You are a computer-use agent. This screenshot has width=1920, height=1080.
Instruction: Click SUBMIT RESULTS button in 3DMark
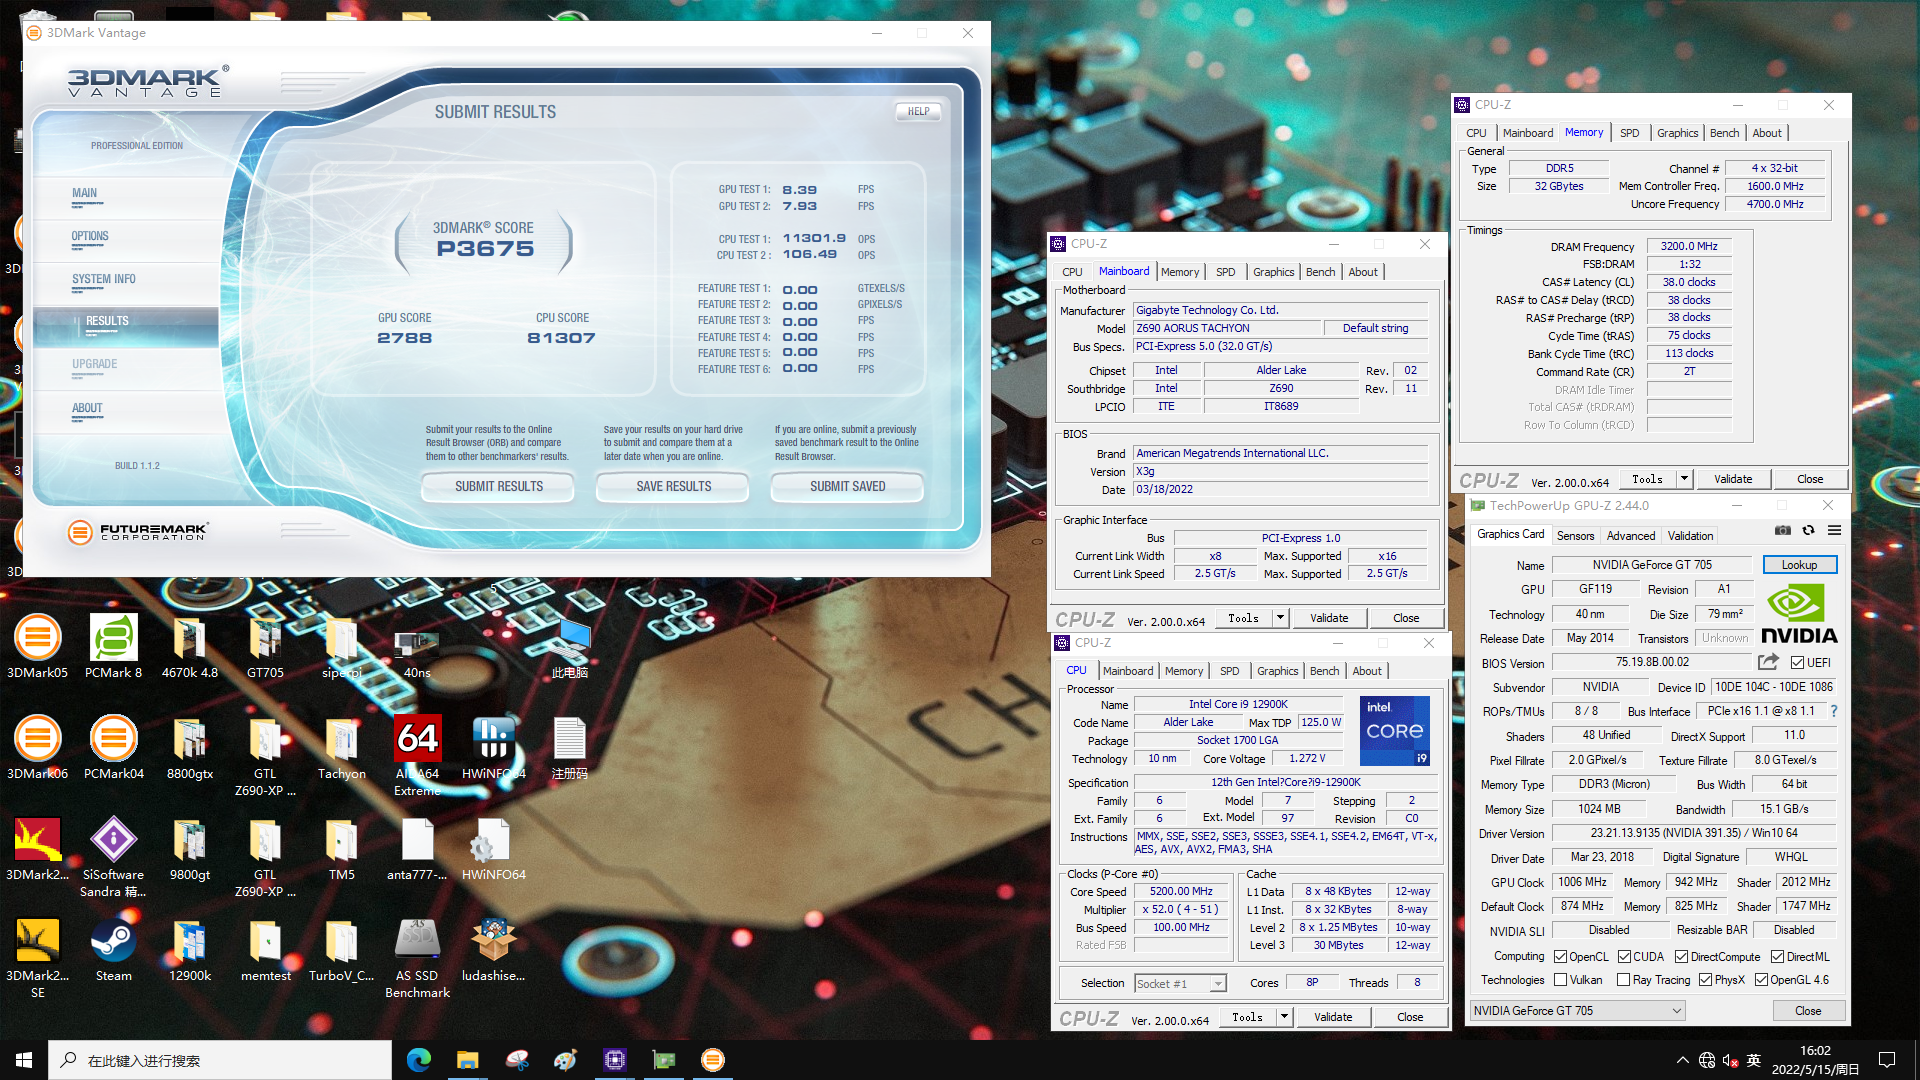pyautogui.click(x=498, y=487)
